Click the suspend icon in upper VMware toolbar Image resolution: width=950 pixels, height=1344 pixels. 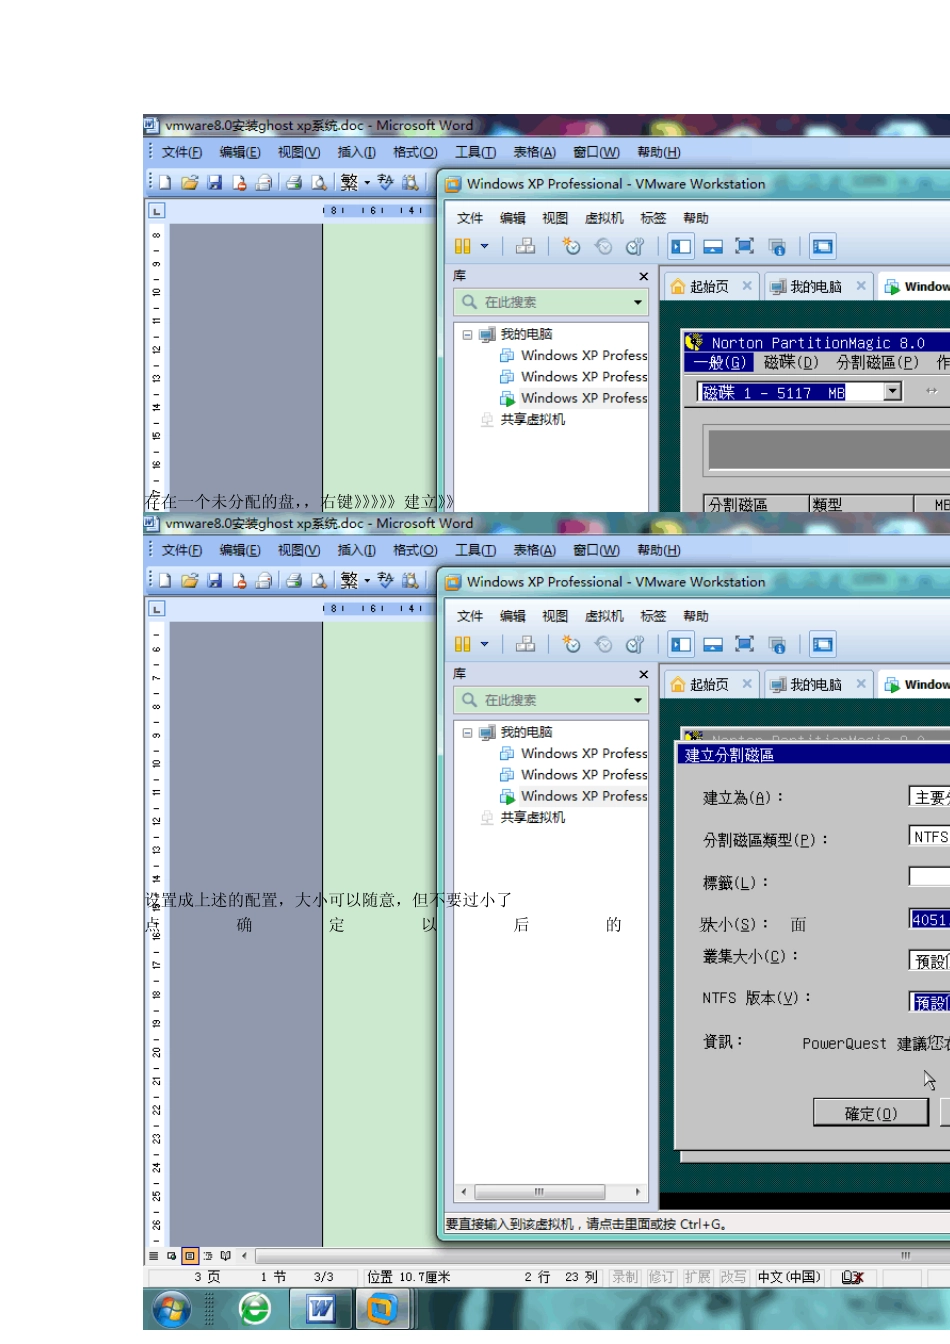(x=463, y=246)
